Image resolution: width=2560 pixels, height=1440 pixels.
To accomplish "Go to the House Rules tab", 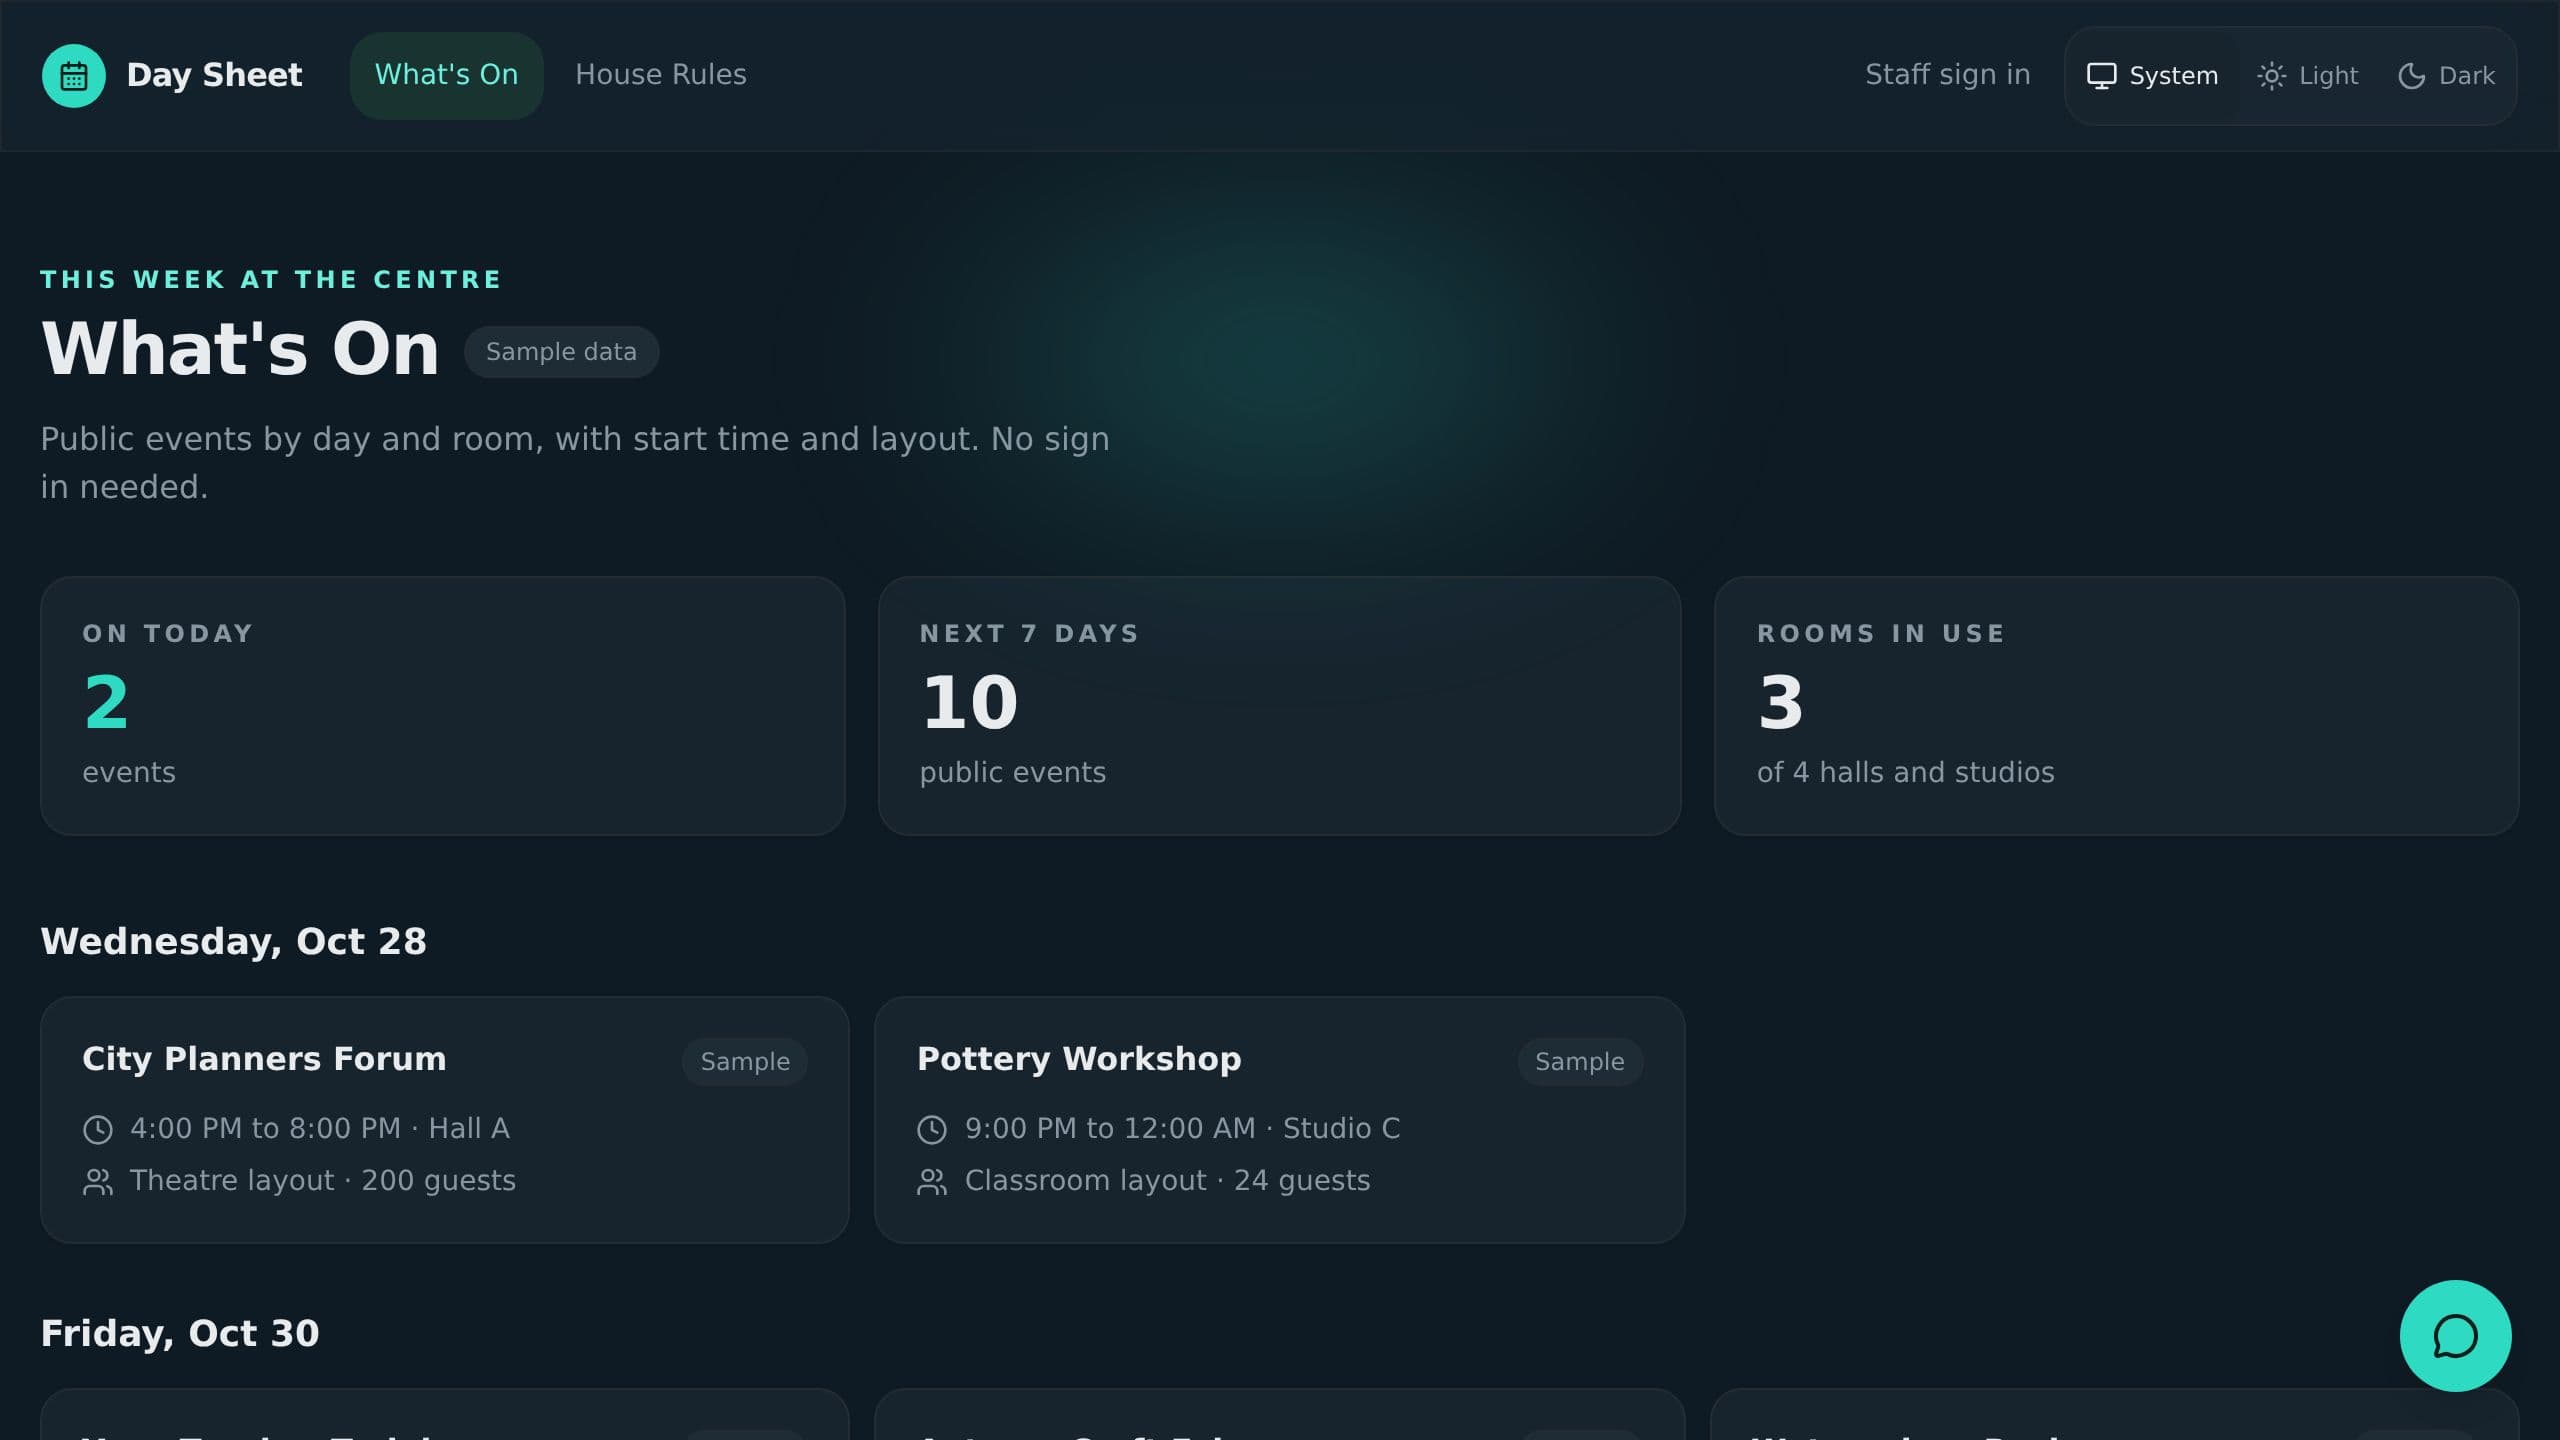I will coord(661,75).
